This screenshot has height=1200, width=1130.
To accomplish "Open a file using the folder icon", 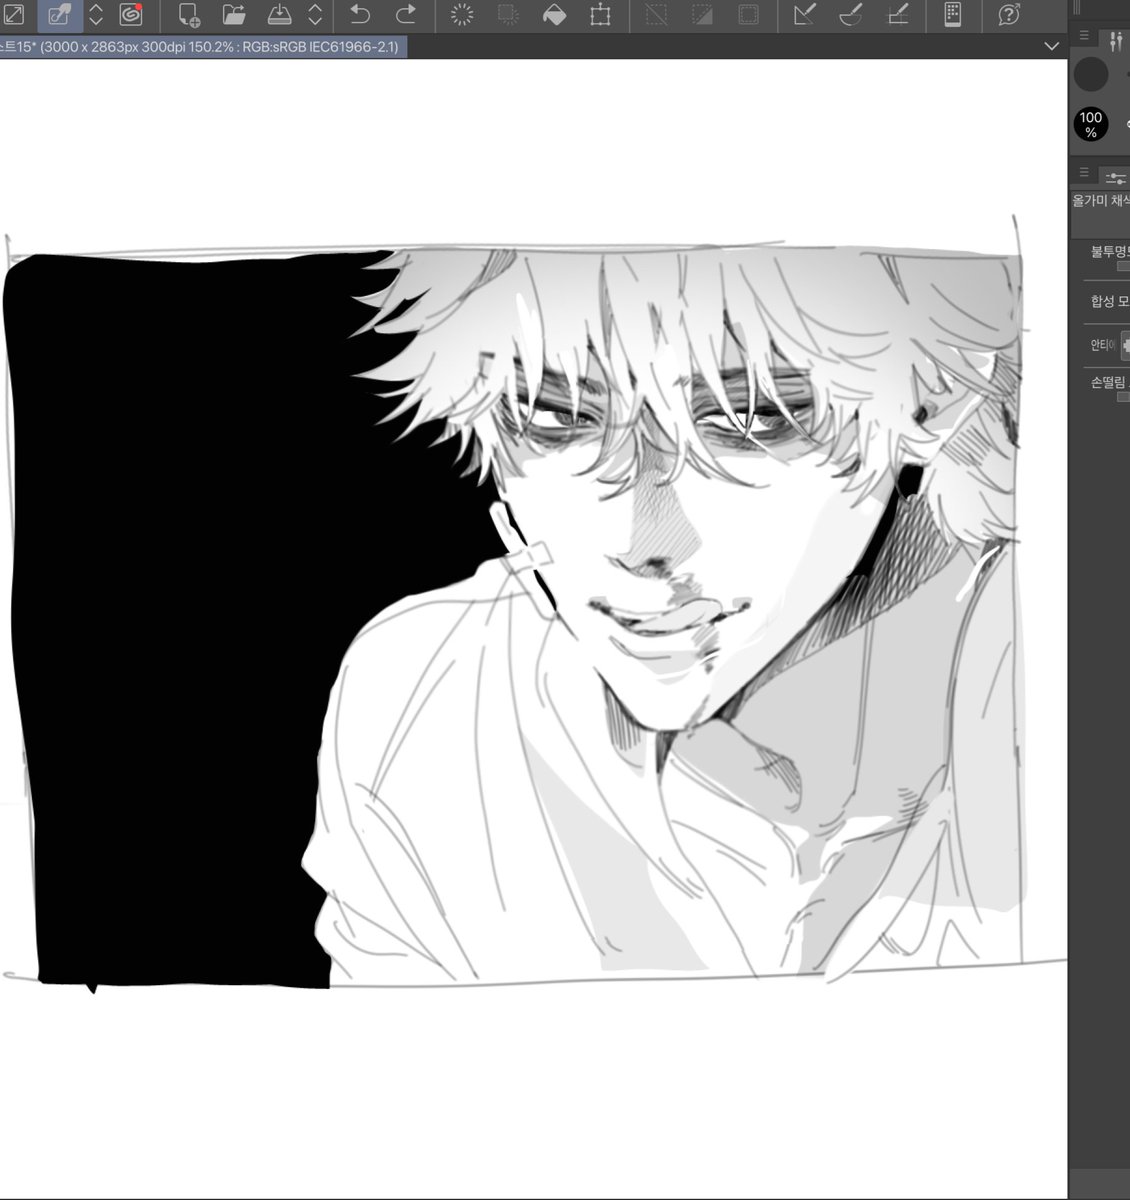I will pyautogui.click(x=234, y=15).
